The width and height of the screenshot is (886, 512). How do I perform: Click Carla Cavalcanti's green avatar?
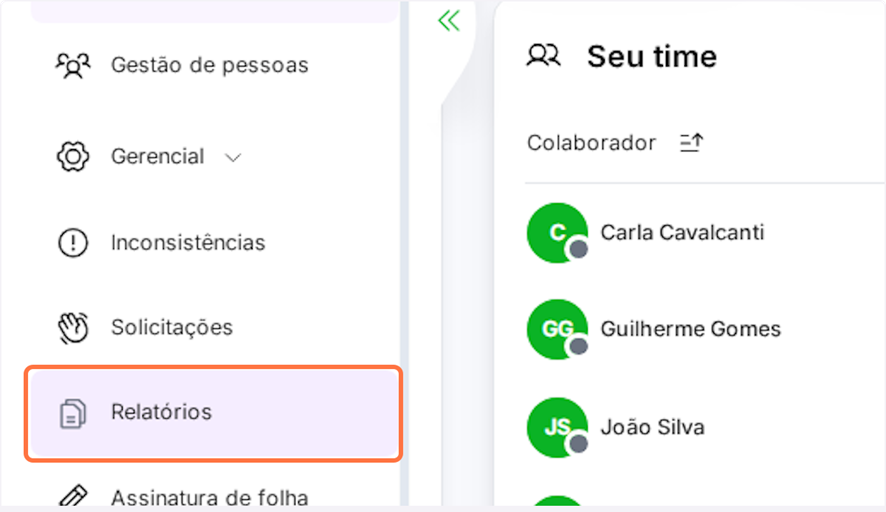pyautogui.click(x=556, y=233)
